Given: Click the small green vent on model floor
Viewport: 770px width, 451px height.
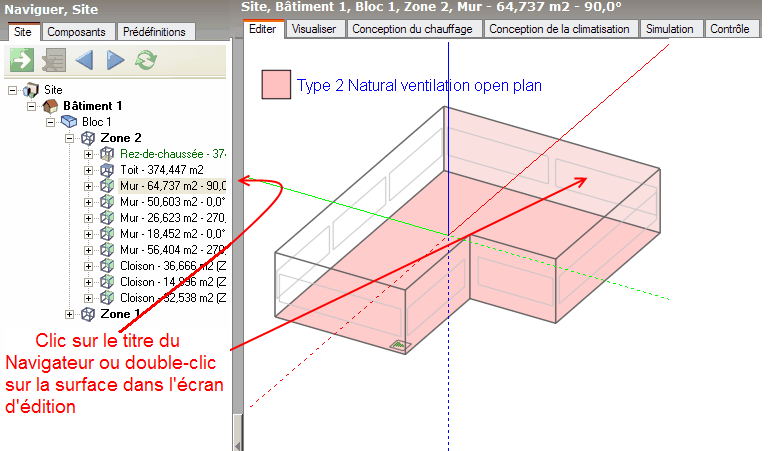Looking at the screenshot, I should point(398,345).
